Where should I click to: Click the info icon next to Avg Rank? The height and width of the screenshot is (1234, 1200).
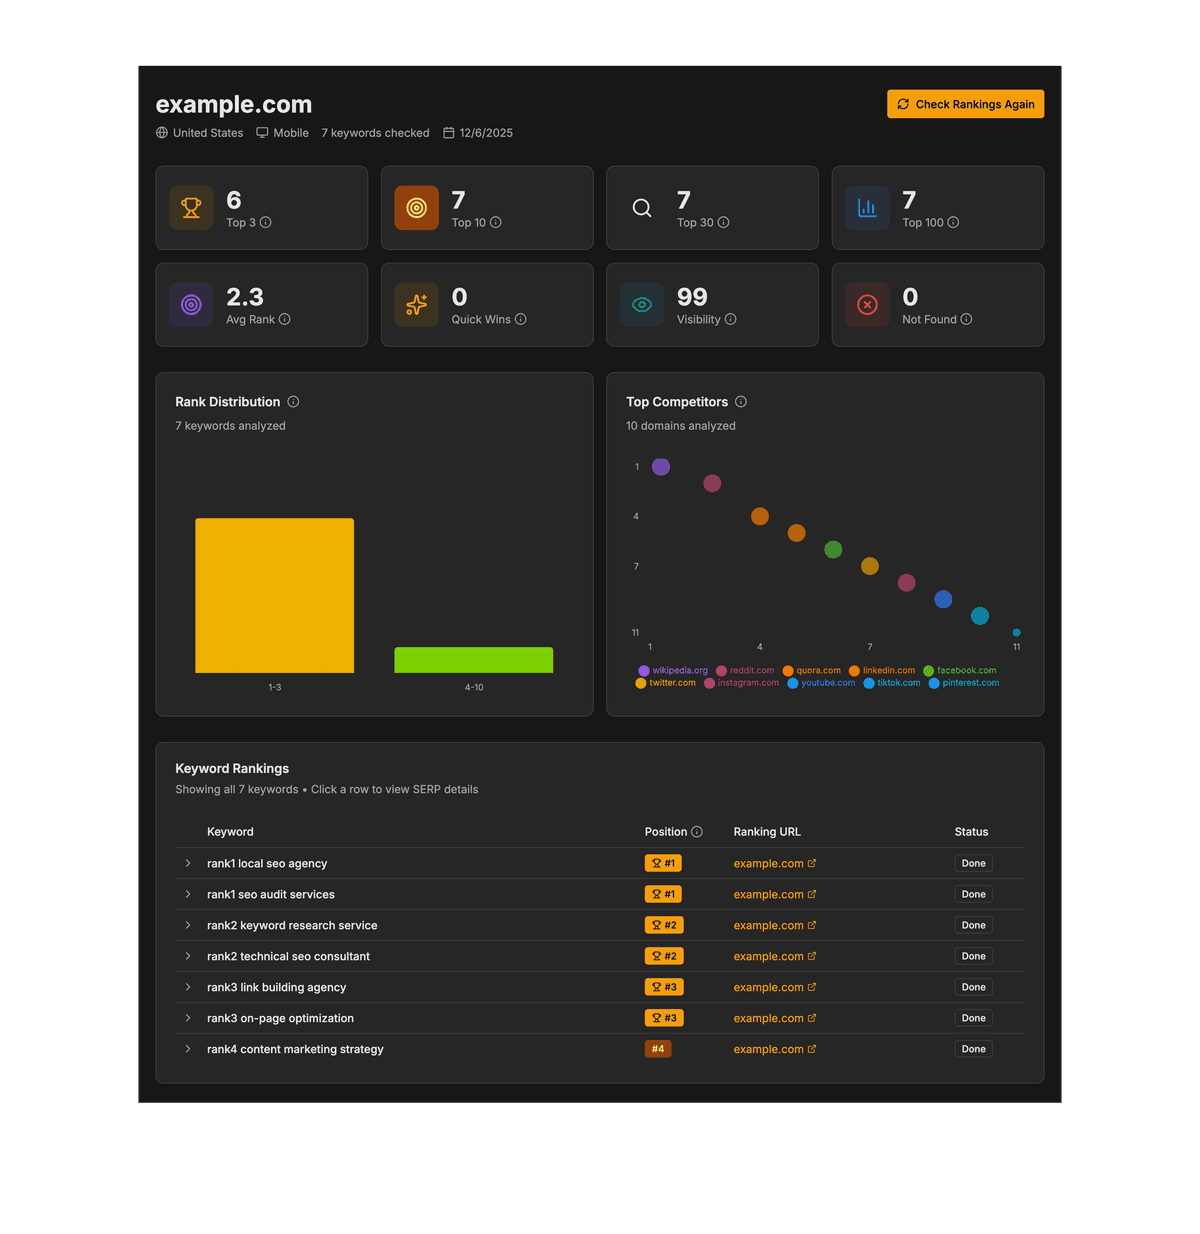[x=285, y=320]
